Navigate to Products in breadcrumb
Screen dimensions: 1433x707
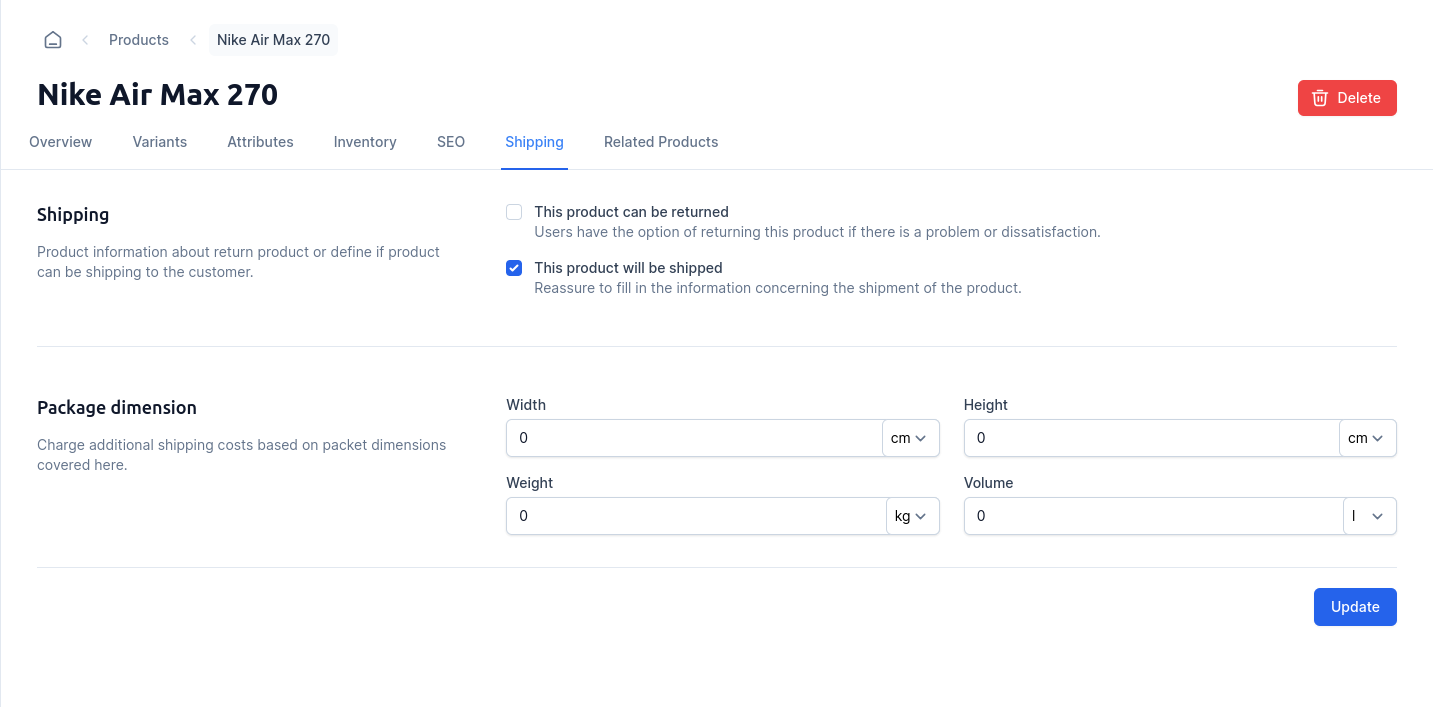[139, 40]
